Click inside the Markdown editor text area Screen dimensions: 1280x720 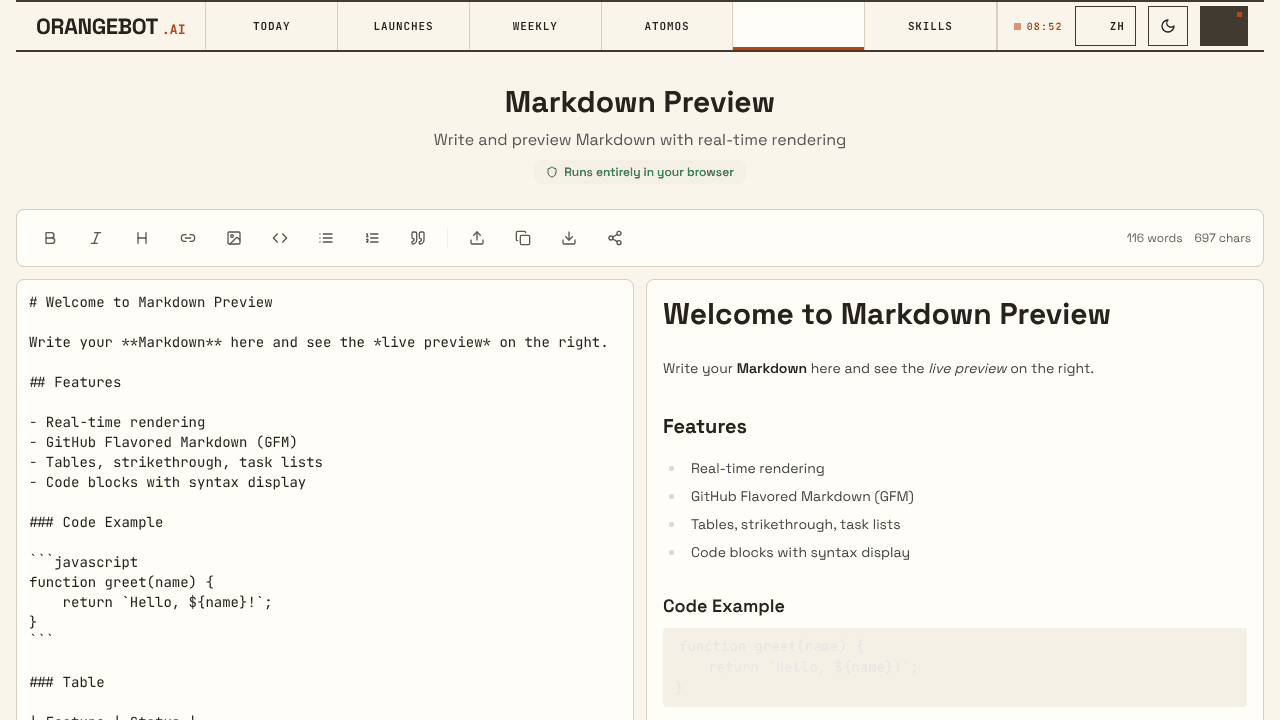(x=325, y=500)
